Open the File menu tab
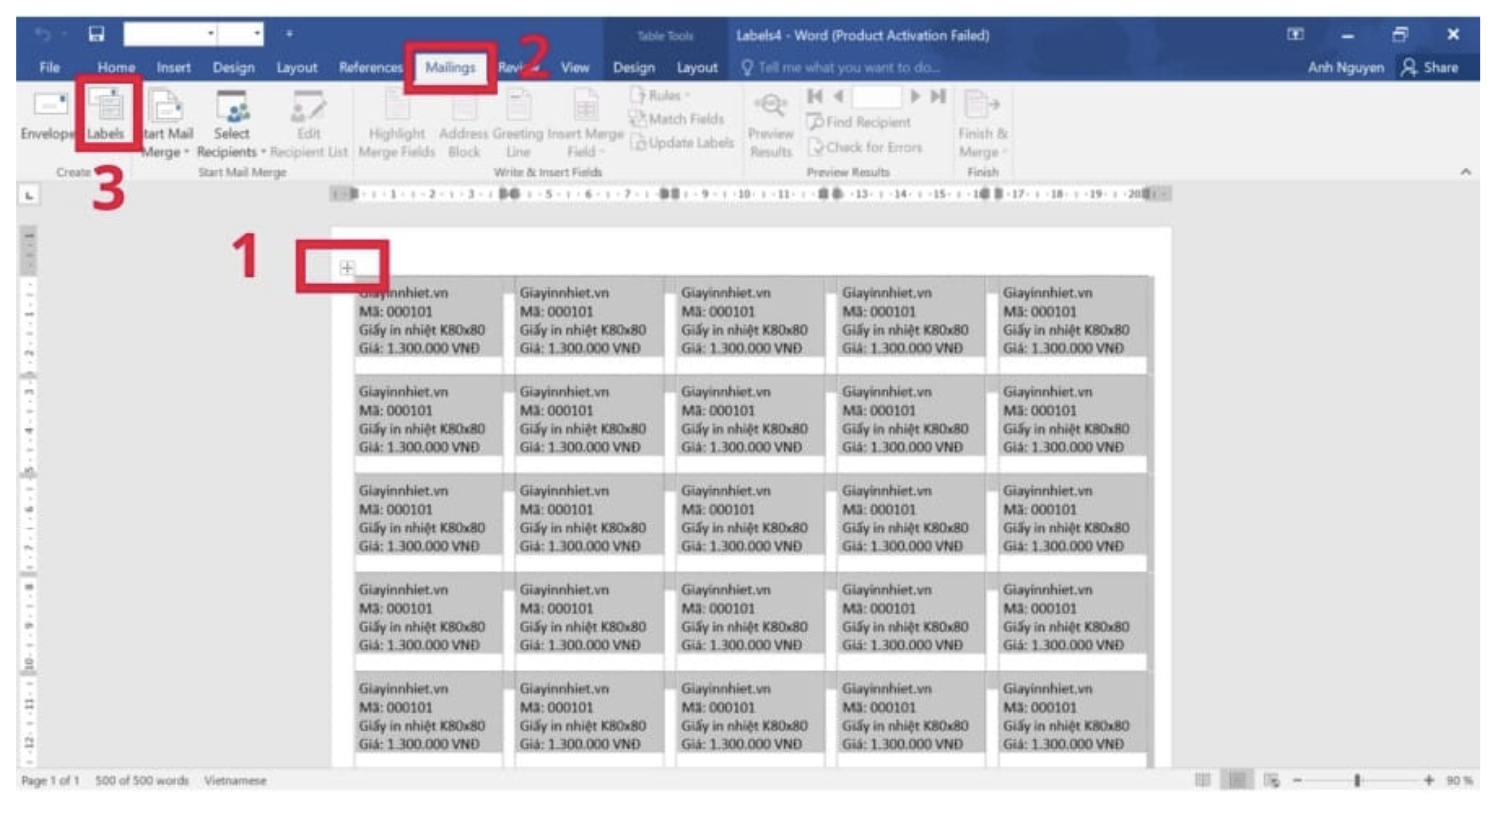 (x=49, y=67)
